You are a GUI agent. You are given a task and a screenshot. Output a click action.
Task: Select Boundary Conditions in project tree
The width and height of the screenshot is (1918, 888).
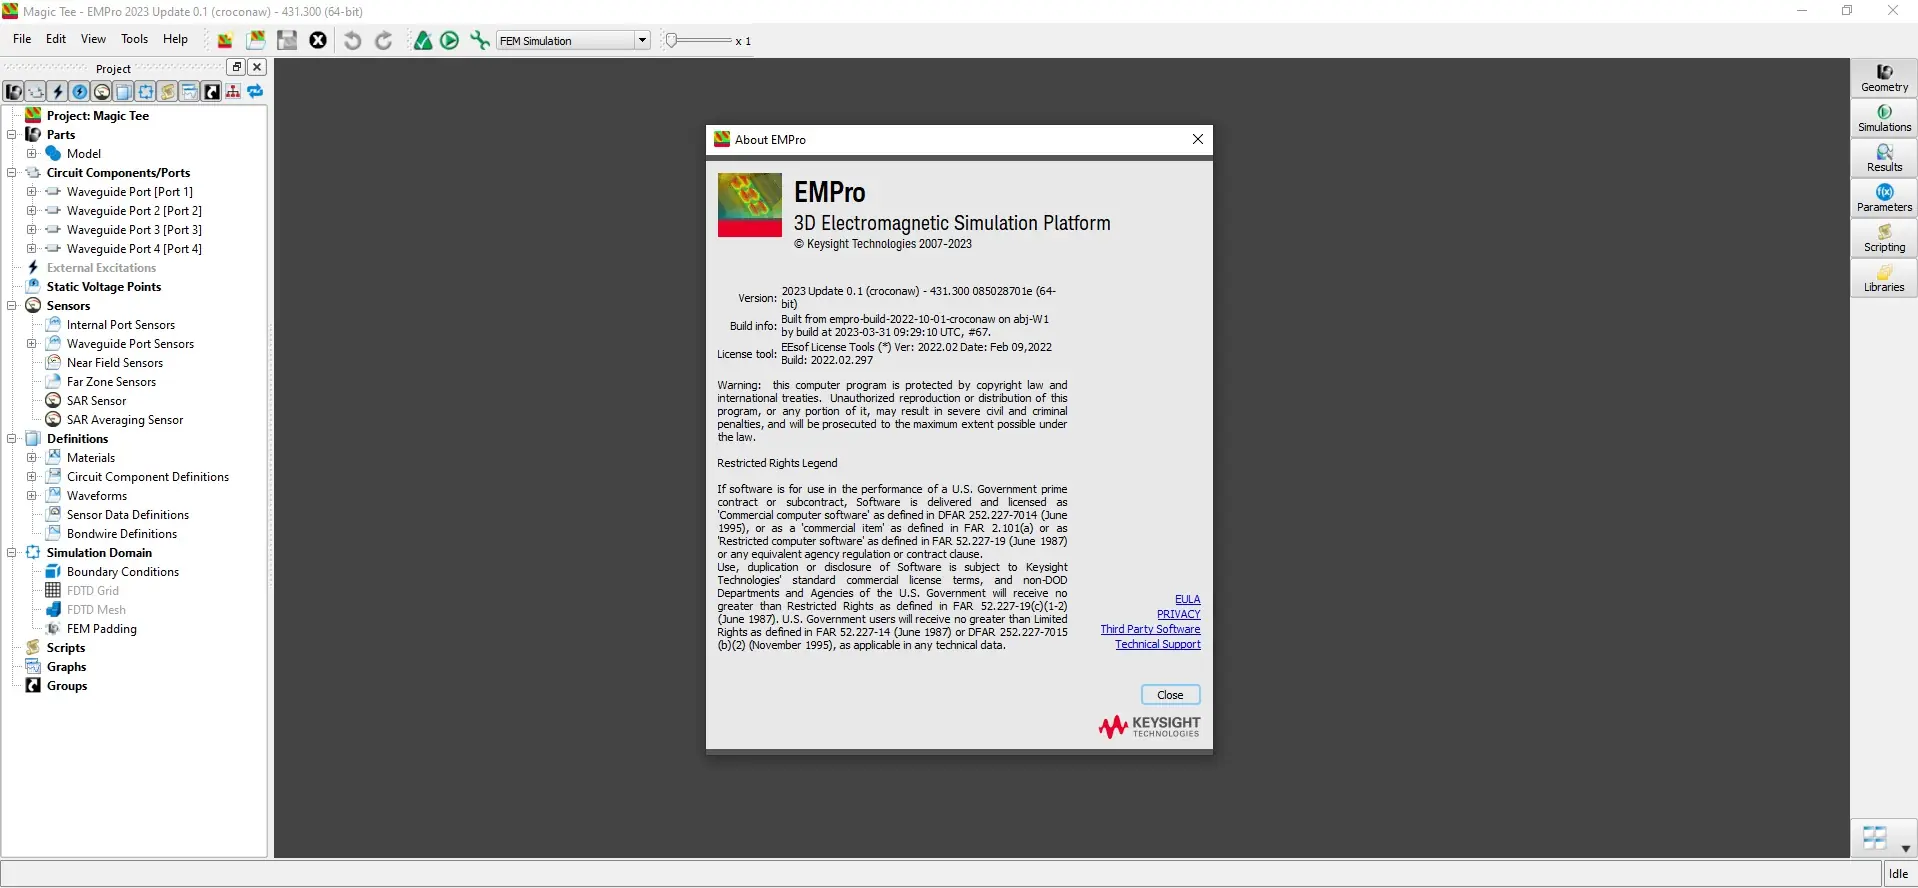point(123,572)
